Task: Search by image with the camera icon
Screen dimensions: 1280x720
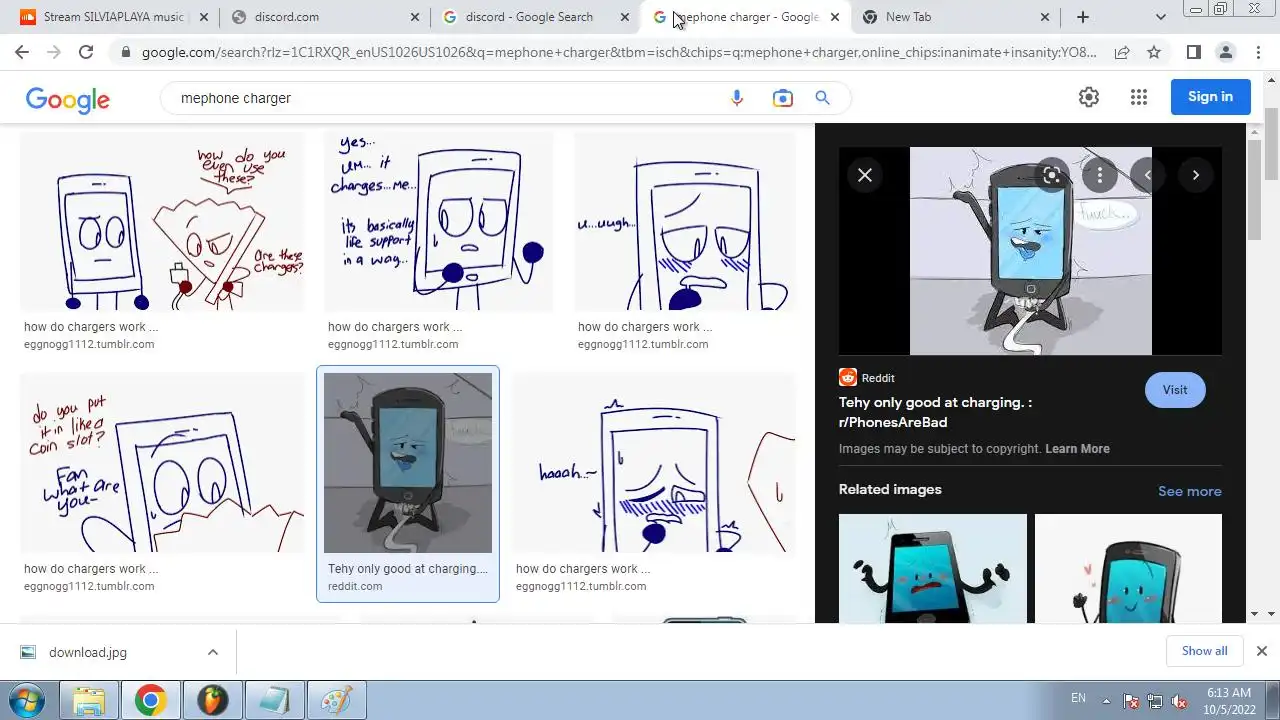Action: click(x=782, y=98)
